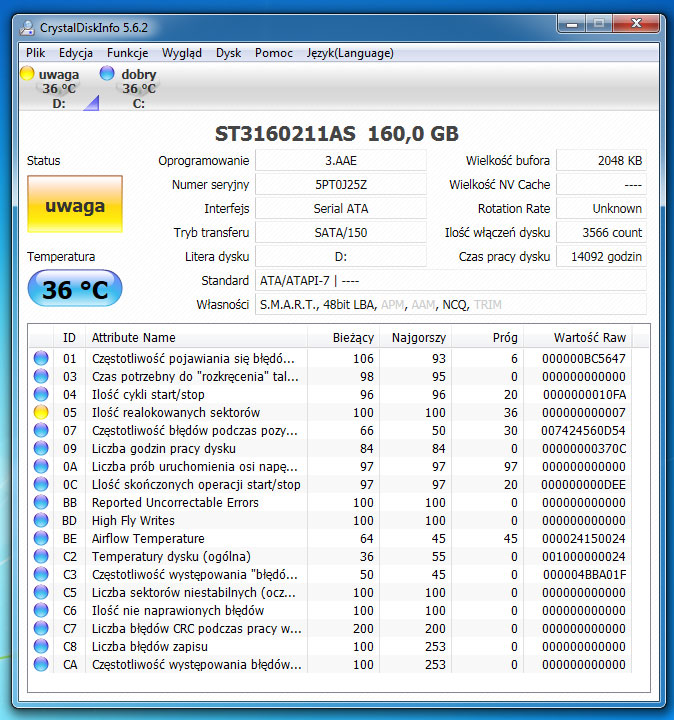Click status orb of attribute C6
This screenshot has width=674, height=720.
coord(41,610)
